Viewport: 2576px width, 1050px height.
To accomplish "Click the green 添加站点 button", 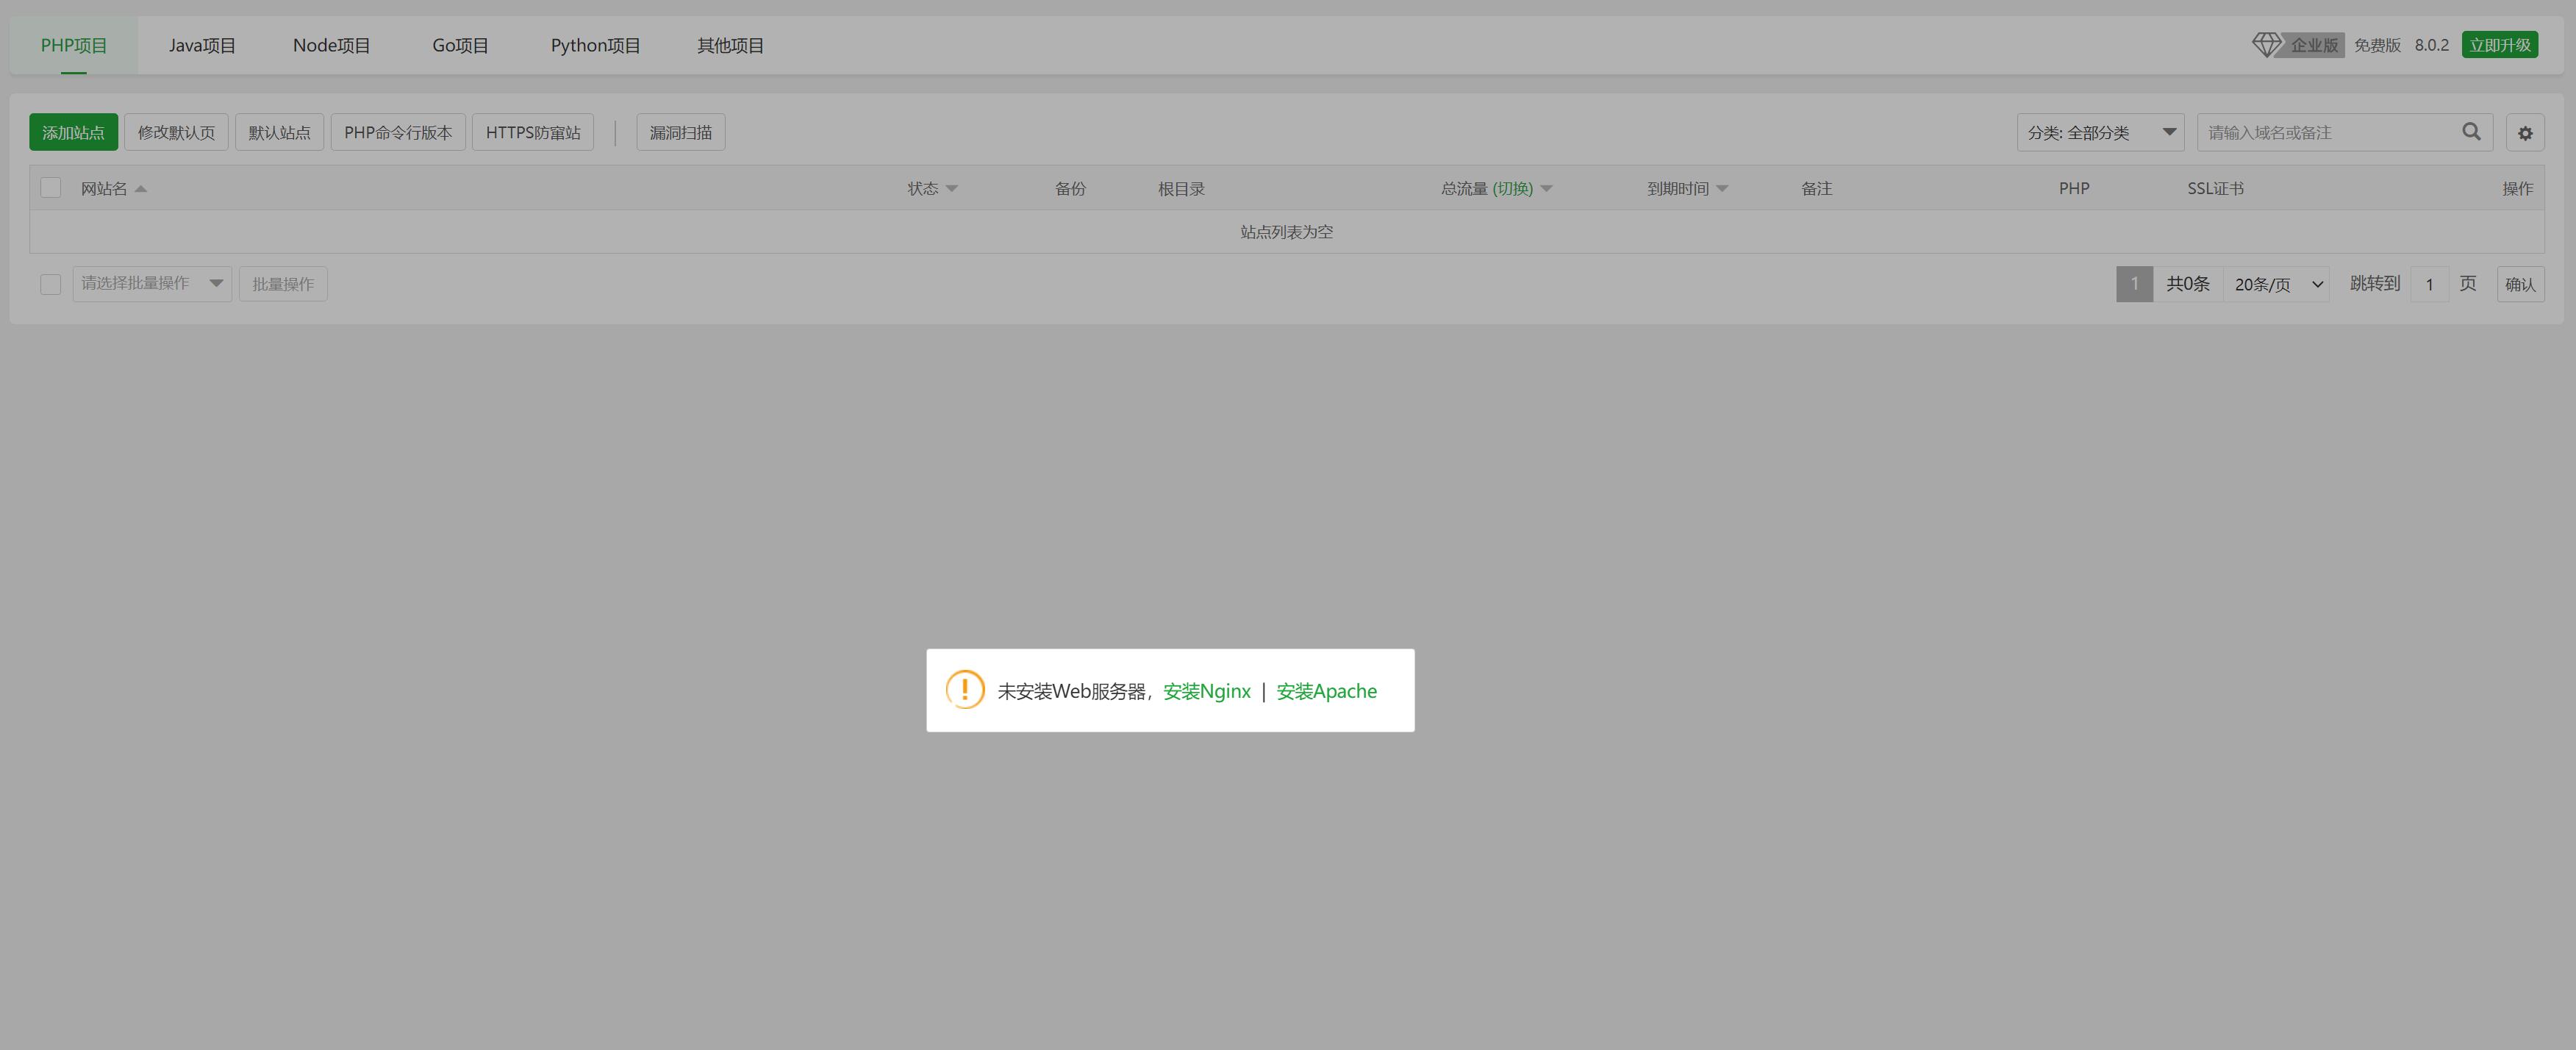I will pyautogui.click(x=73, y=132).
